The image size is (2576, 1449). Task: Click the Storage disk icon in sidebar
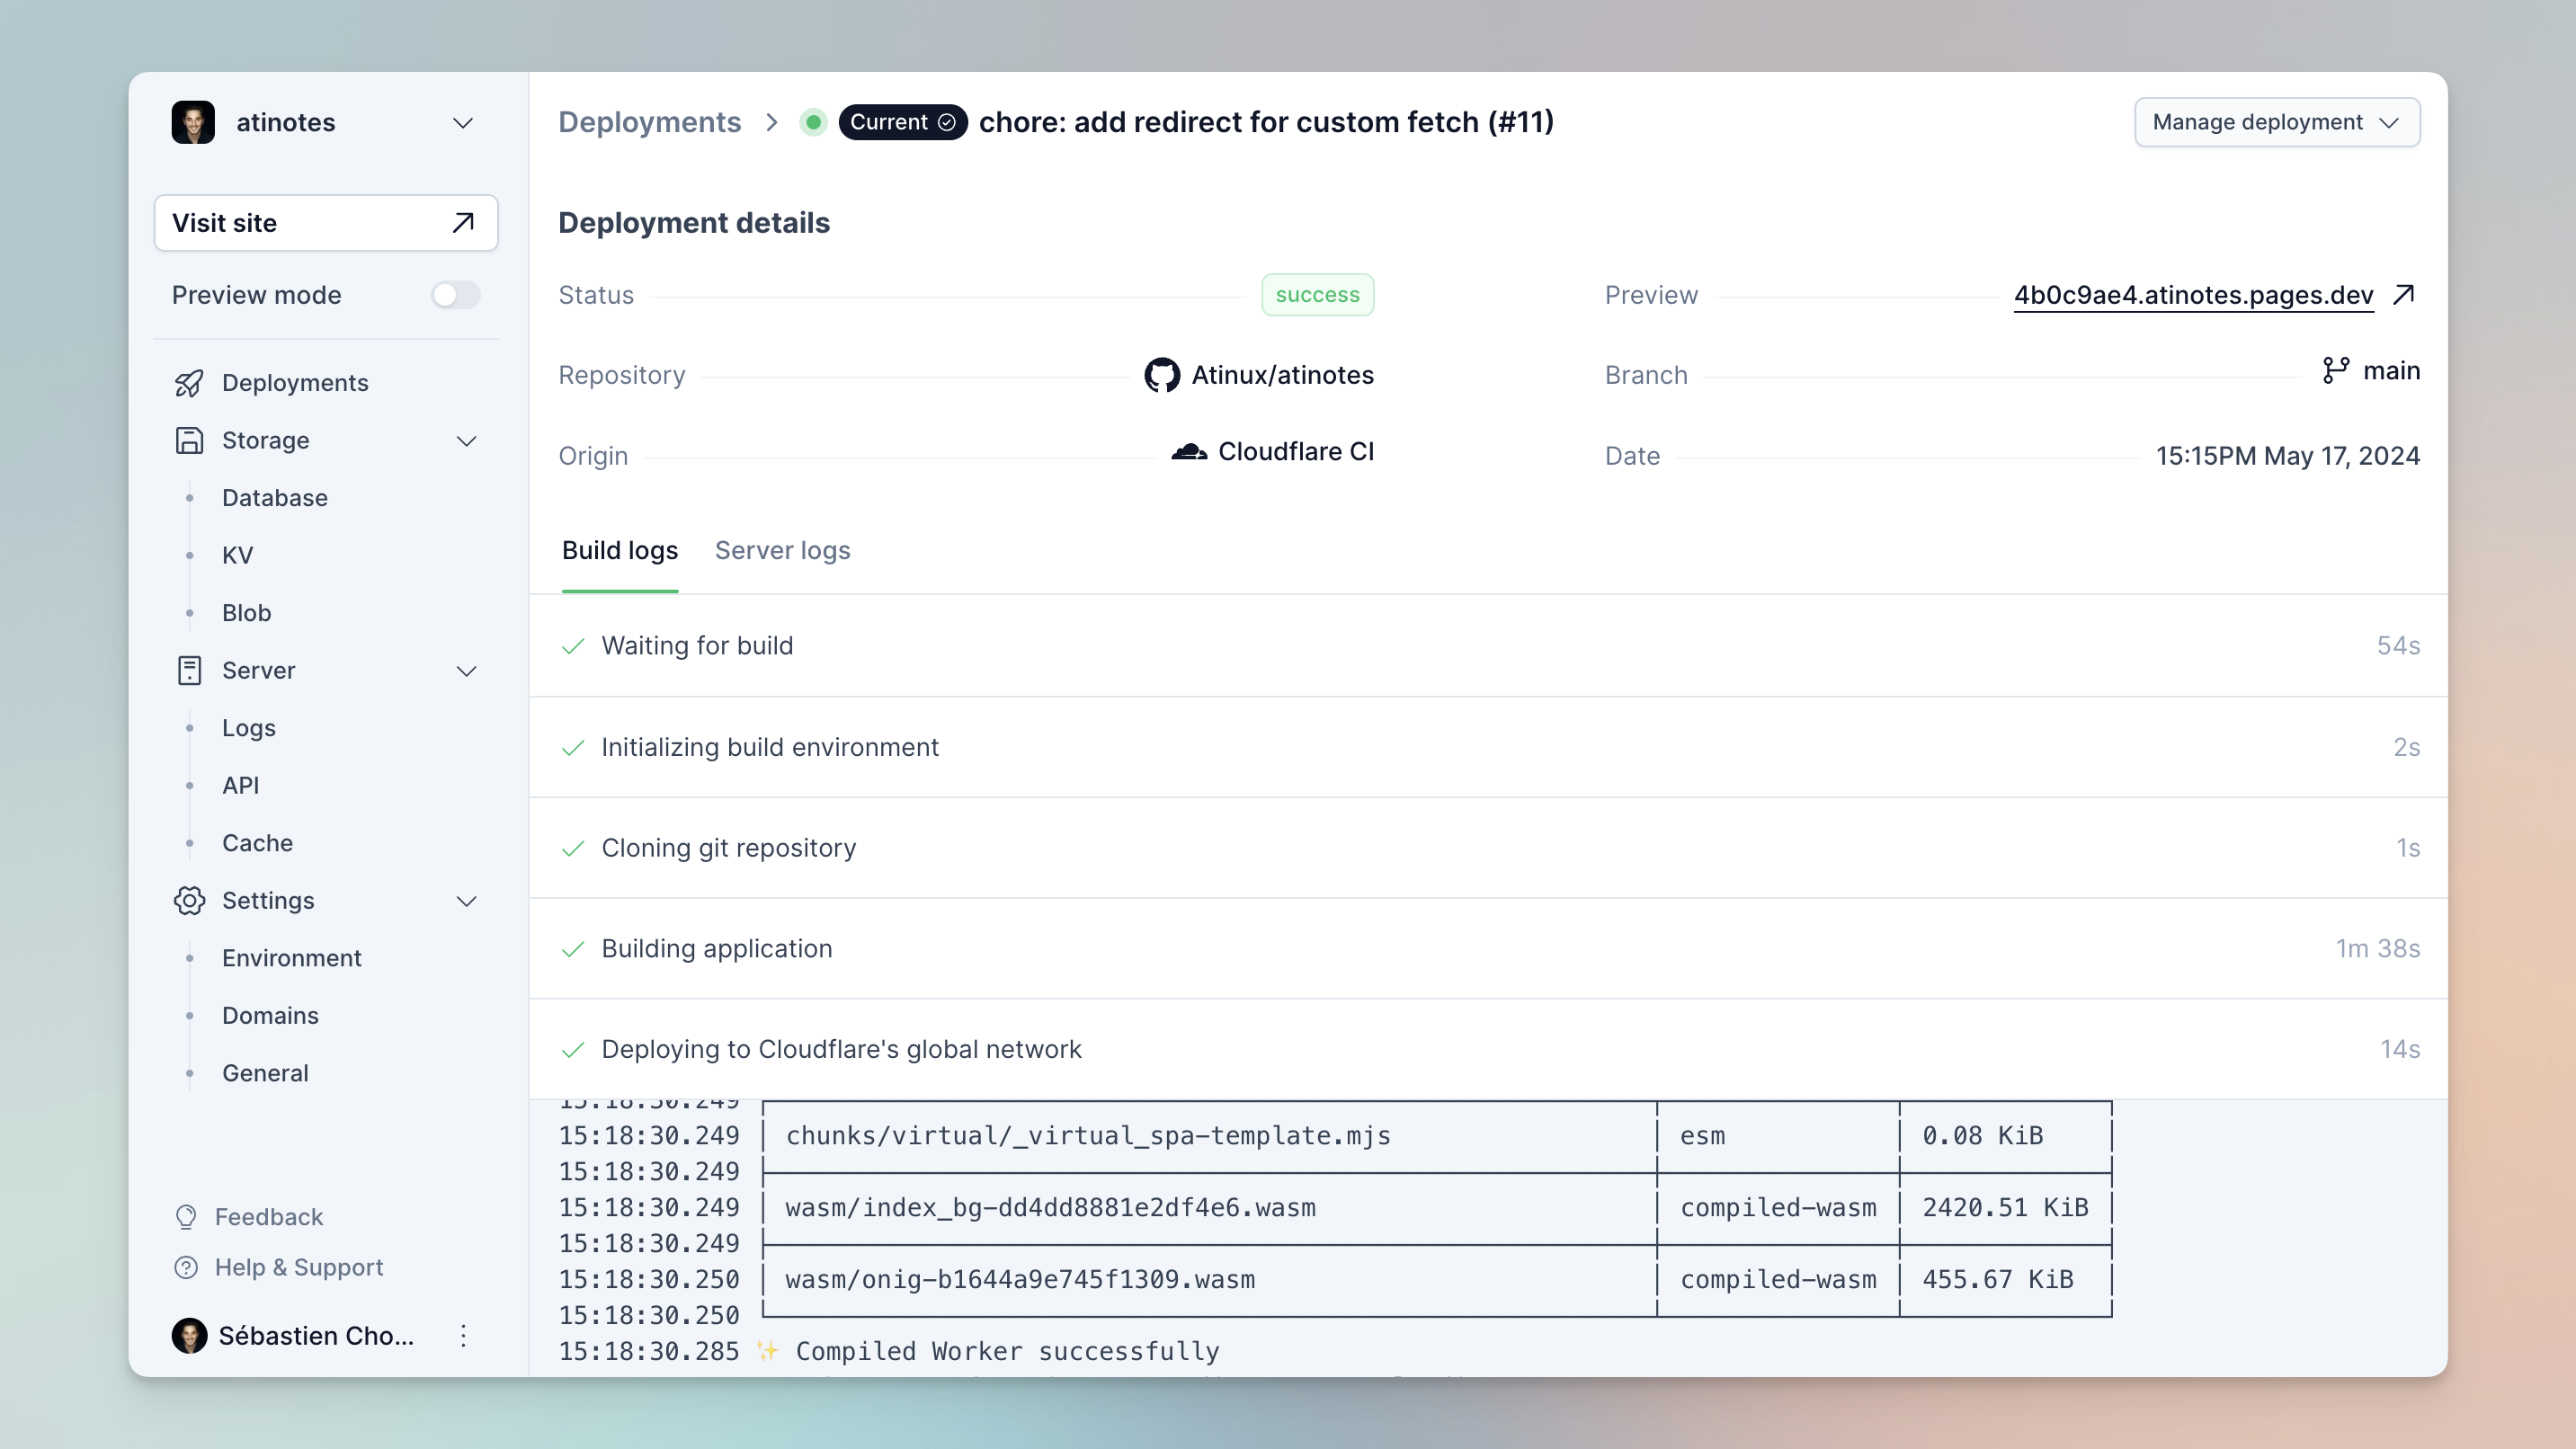(x=190, y=440)
